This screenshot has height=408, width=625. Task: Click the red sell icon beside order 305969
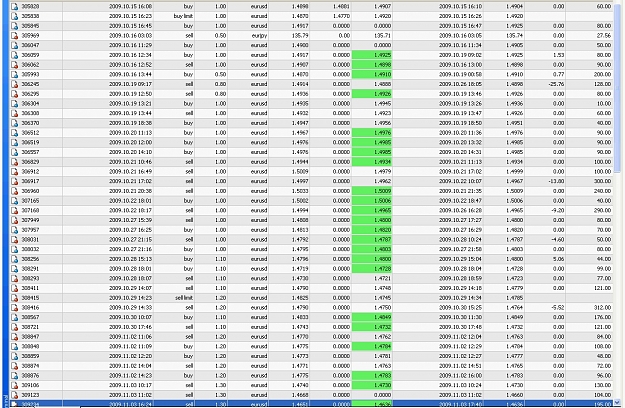coord(14,36)
